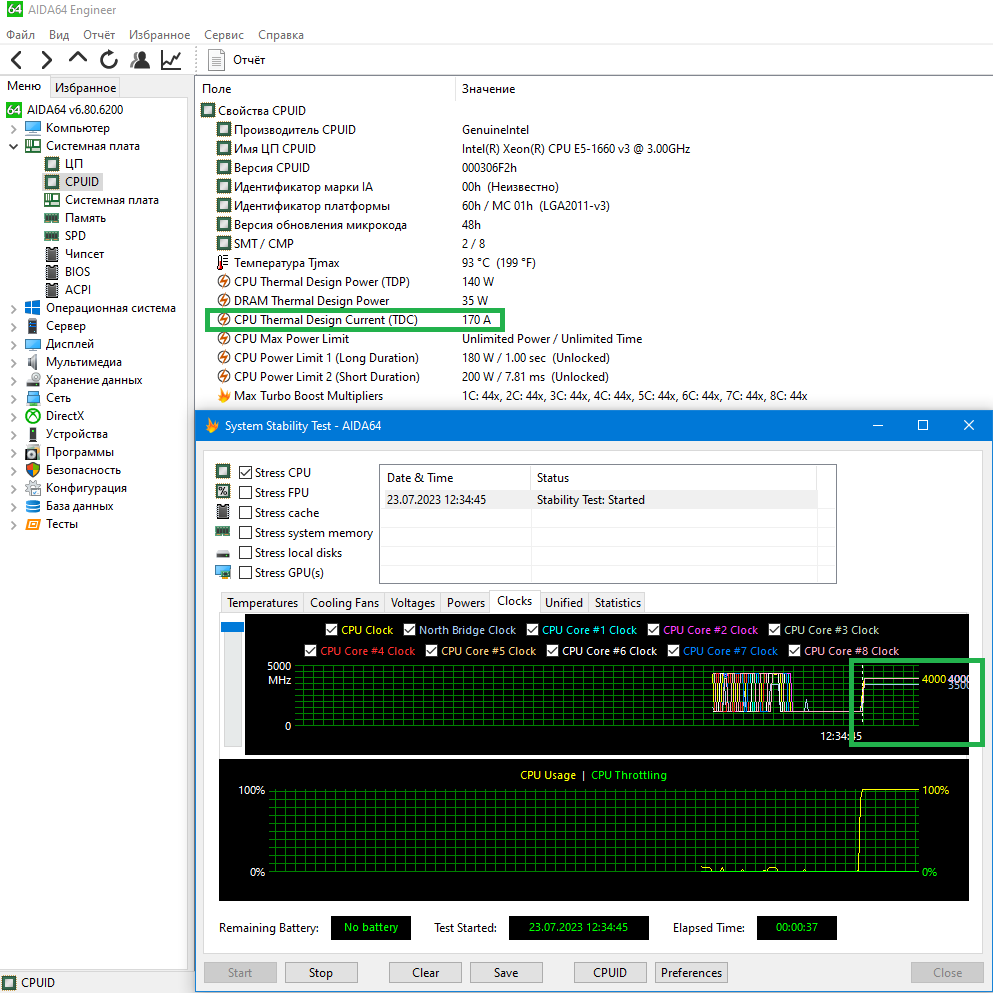Switch to the Voltages tab
This screenshot has height=993, width=993.
coord(412,603)
